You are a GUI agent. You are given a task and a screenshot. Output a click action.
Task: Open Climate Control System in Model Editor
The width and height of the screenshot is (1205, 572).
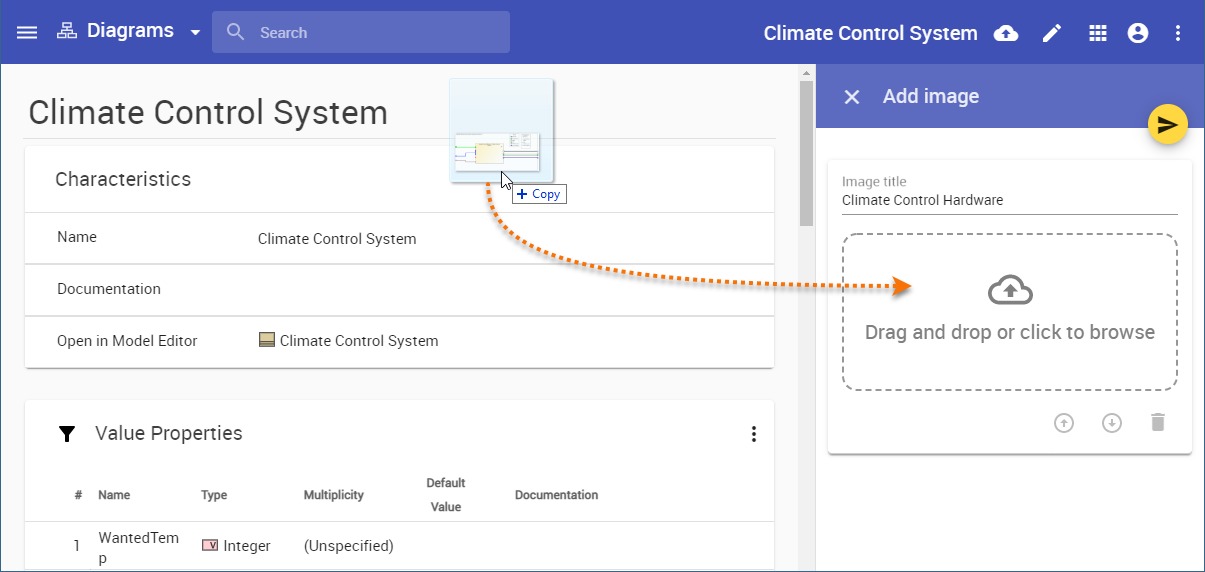coord(358,341)
